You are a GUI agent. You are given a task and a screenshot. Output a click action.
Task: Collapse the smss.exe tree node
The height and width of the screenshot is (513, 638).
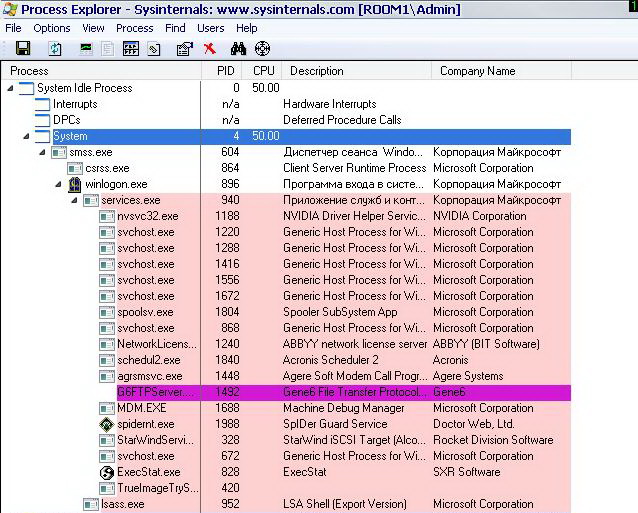click(x=42, y=152)
